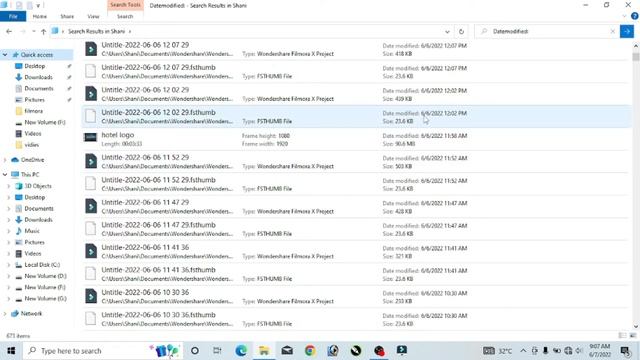This screenshot has height=360, width=640.
Task: Select Untitle-2022-06-06 11 47 29 Filmora project icon
Action: 91,206
